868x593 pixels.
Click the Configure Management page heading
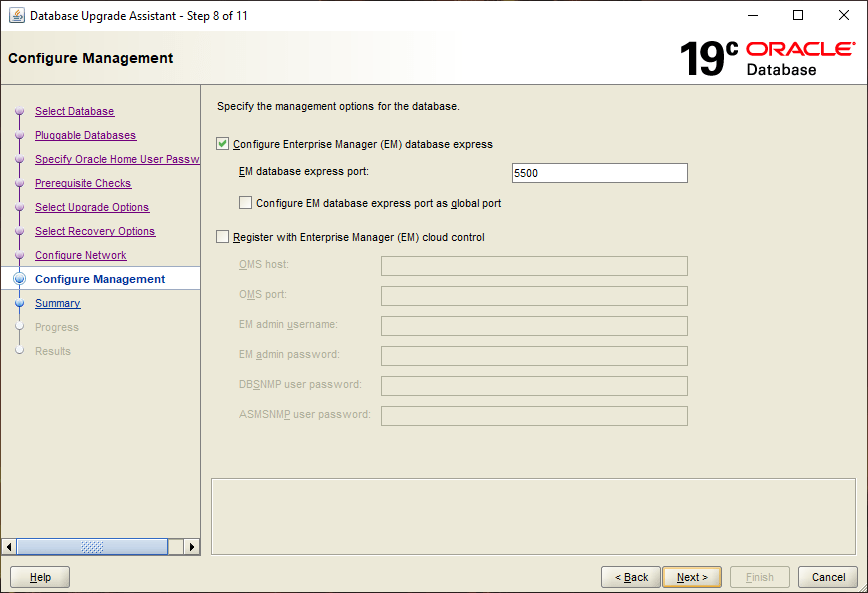91,58
